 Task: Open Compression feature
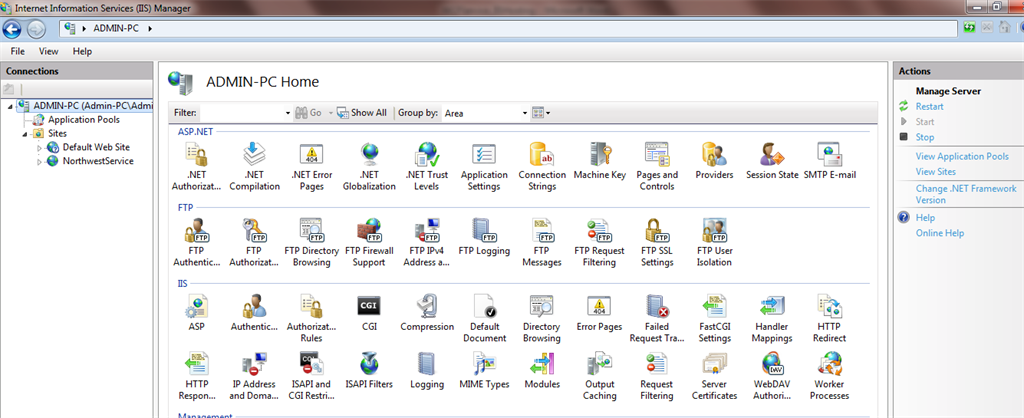(x=426, y=313)
